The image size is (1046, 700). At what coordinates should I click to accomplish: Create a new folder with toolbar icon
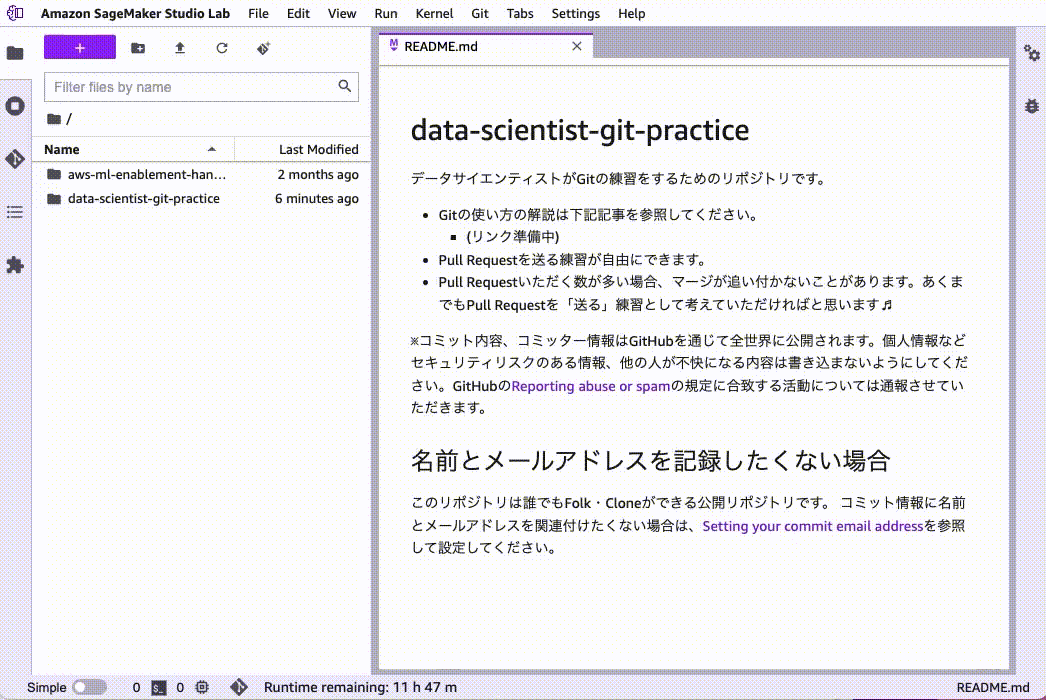click(x=138, y=48)
